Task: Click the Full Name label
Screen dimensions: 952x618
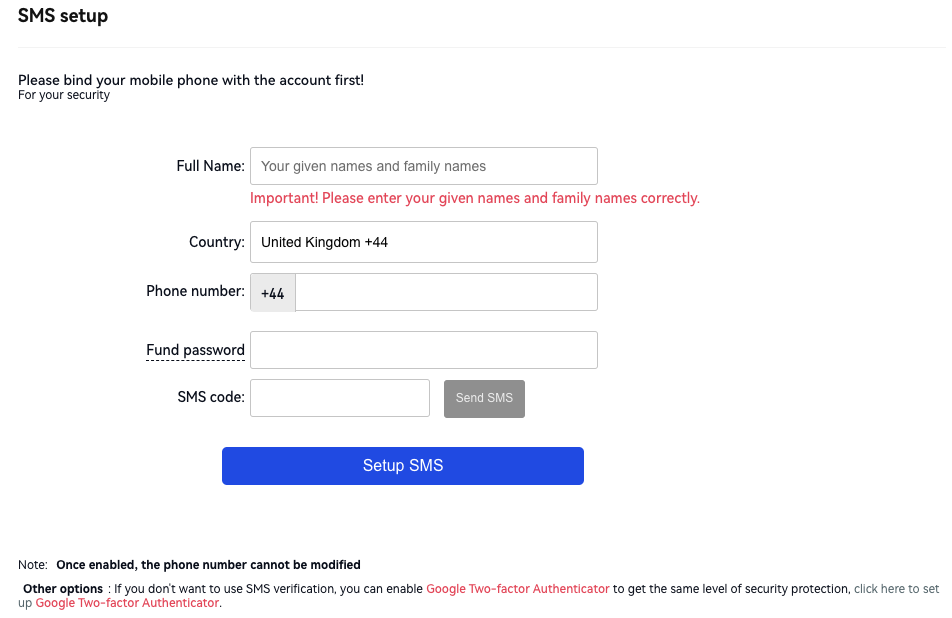Action: click(x=210, y=166)
